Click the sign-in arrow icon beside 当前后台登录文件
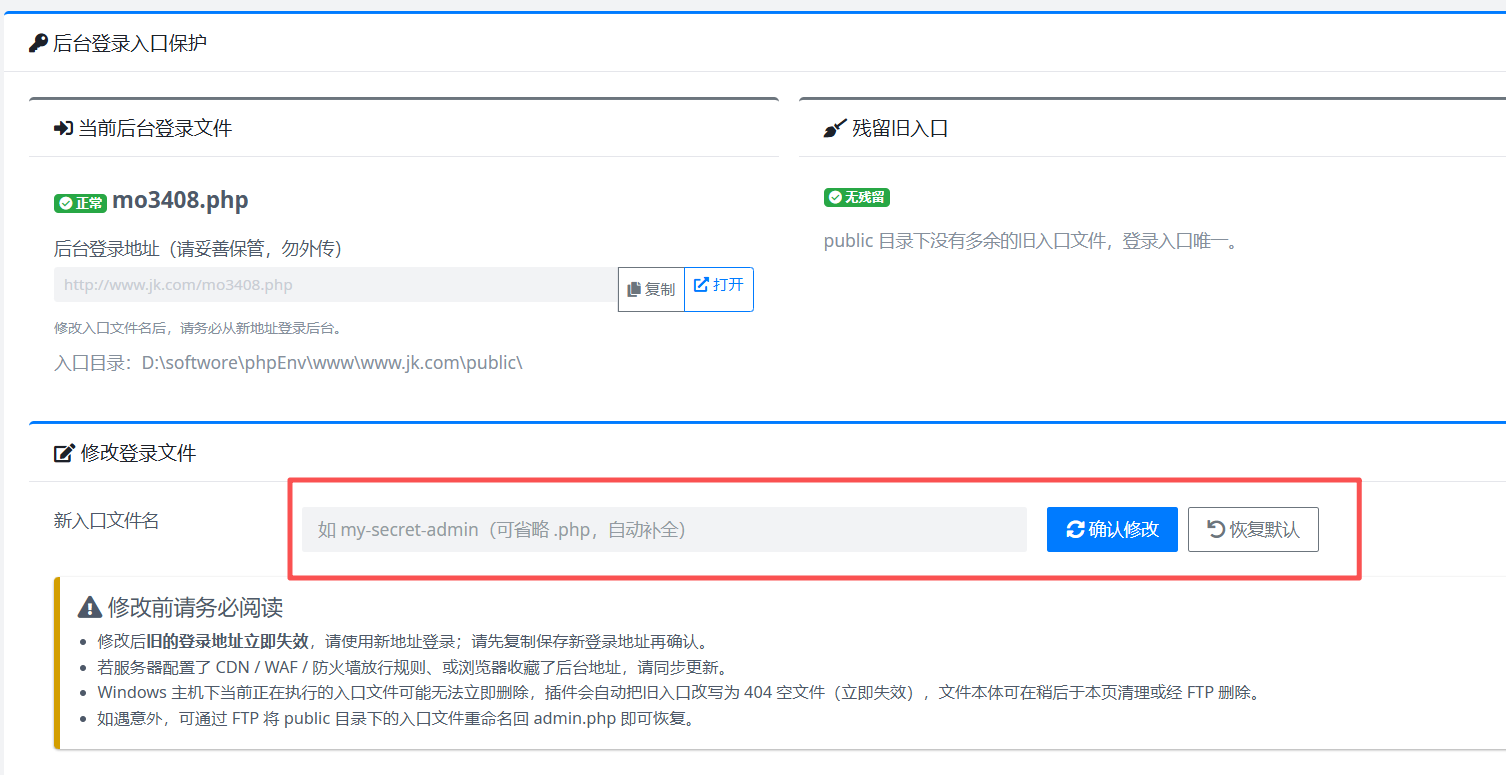1506x775 pixels. pyautogui.click(x=63, y=128)
